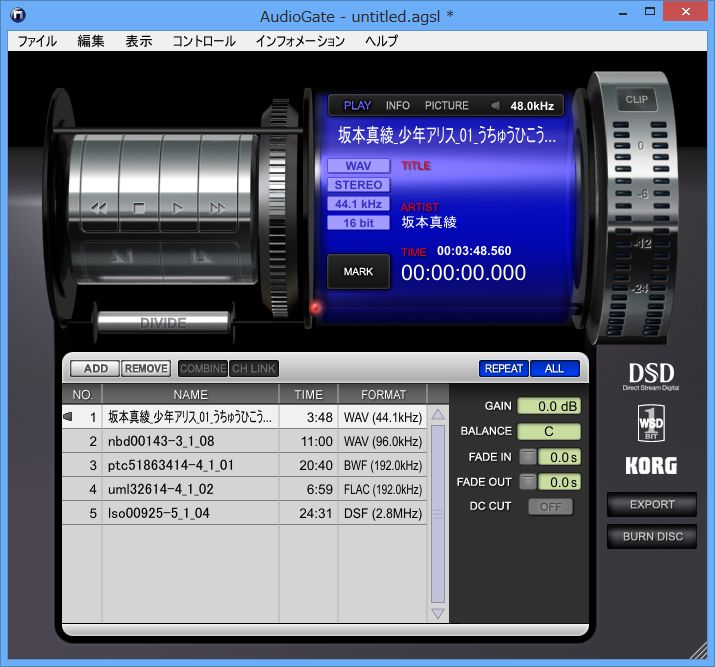Select song ptc51863414-4_1_01
Image resolution: width=715 pixels, height=667 pixels.
244,465
